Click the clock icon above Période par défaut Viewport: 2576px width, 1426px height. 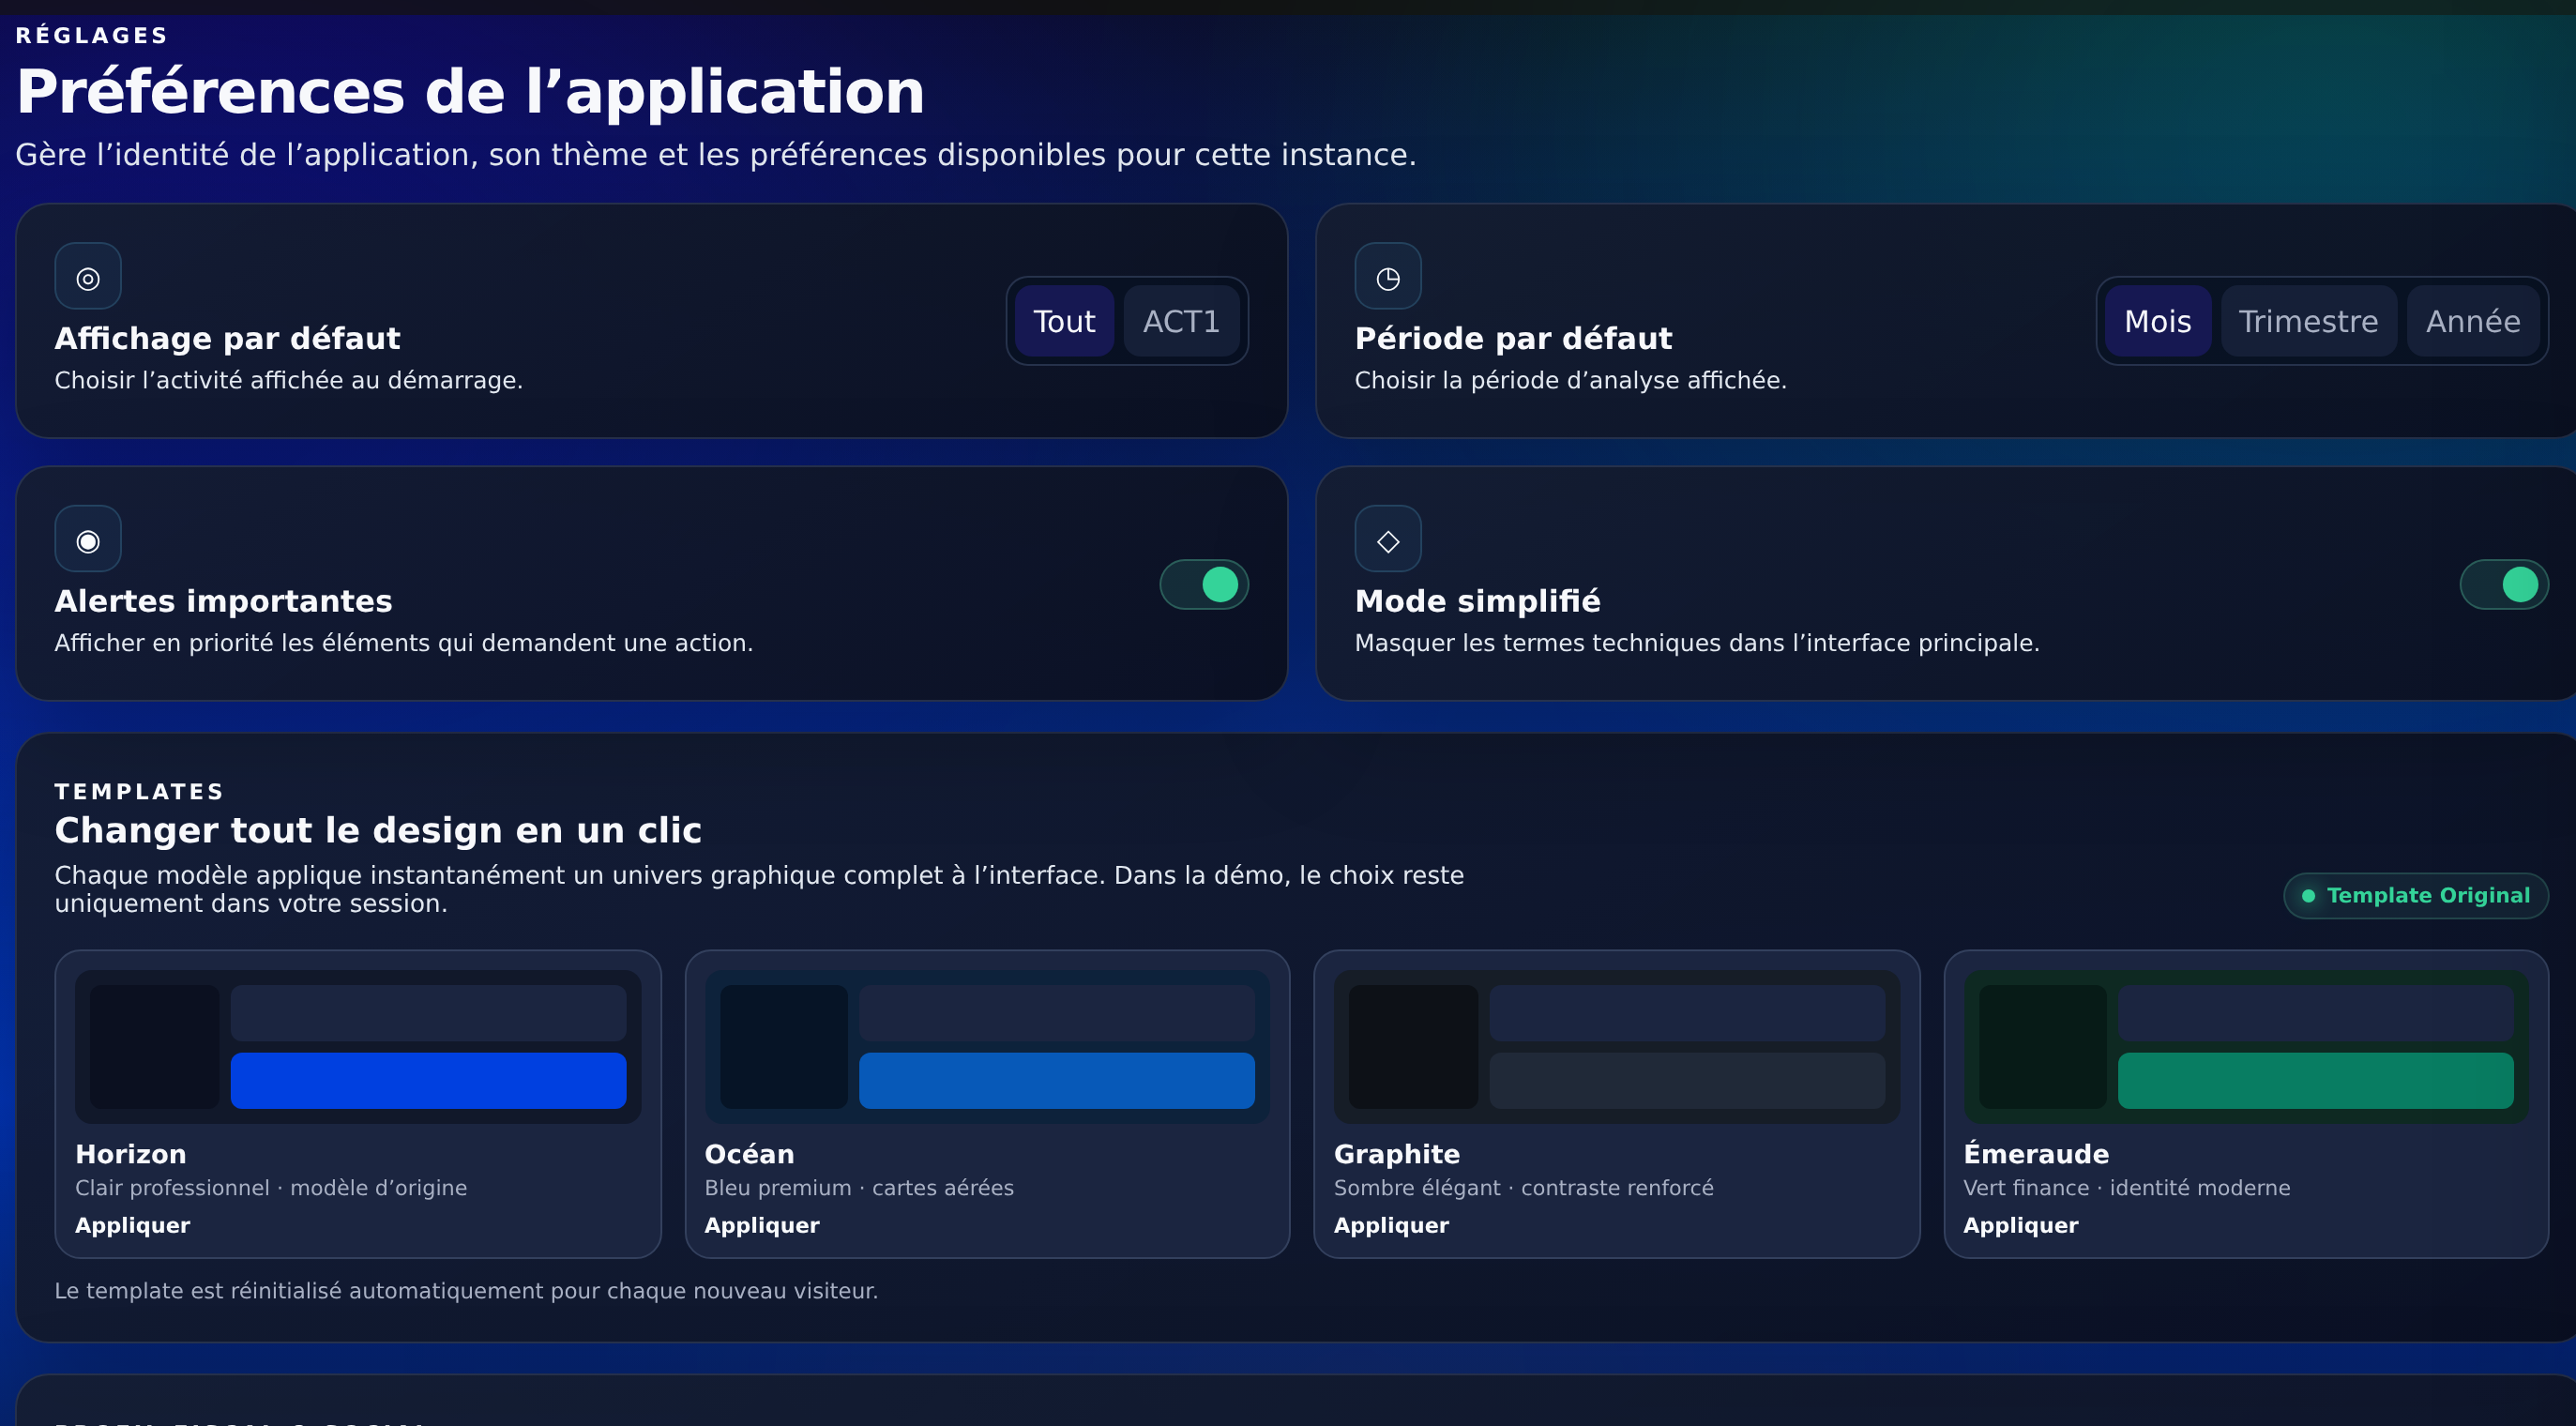click(1388, 276)
